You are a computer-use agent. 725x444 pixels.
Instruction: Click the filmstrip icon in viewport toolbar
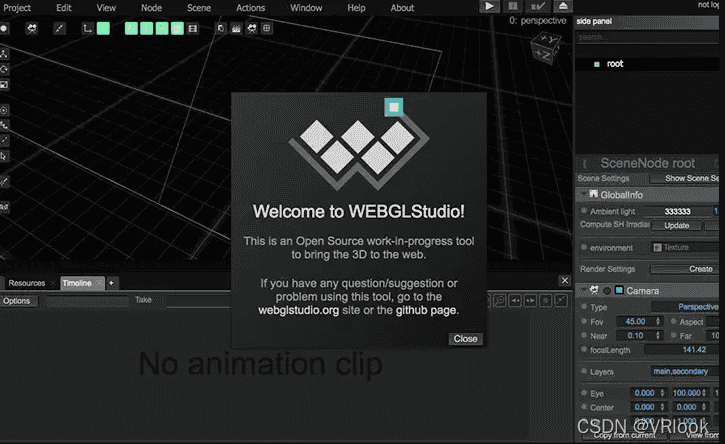coord(192,28)
